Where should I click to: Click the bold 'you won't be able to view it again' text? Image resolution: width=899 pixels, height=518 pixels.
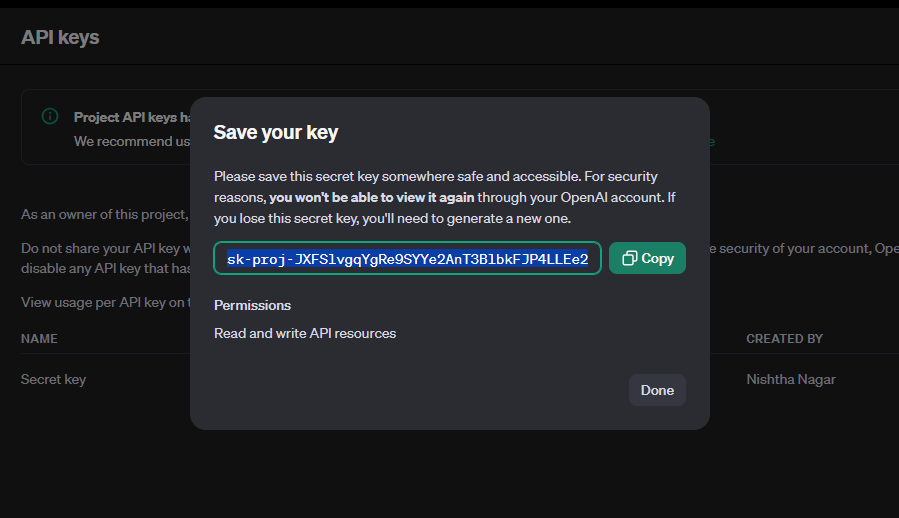tap(372, 197)
